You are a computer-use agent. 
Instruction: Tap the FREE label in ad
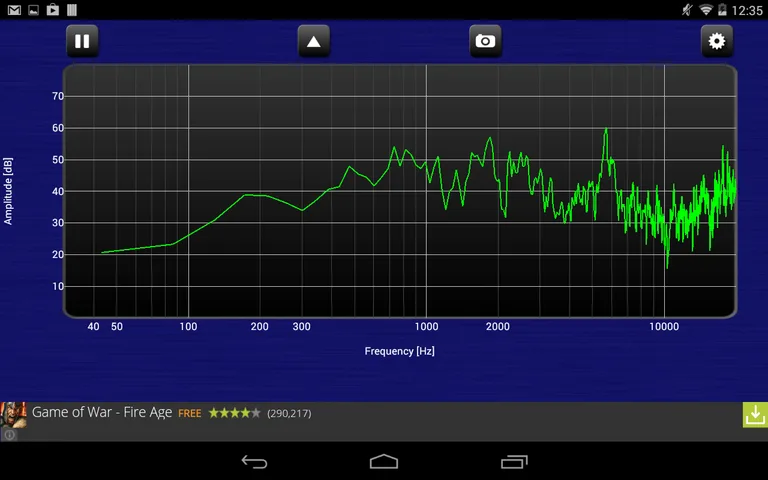[x=190, y=413]
